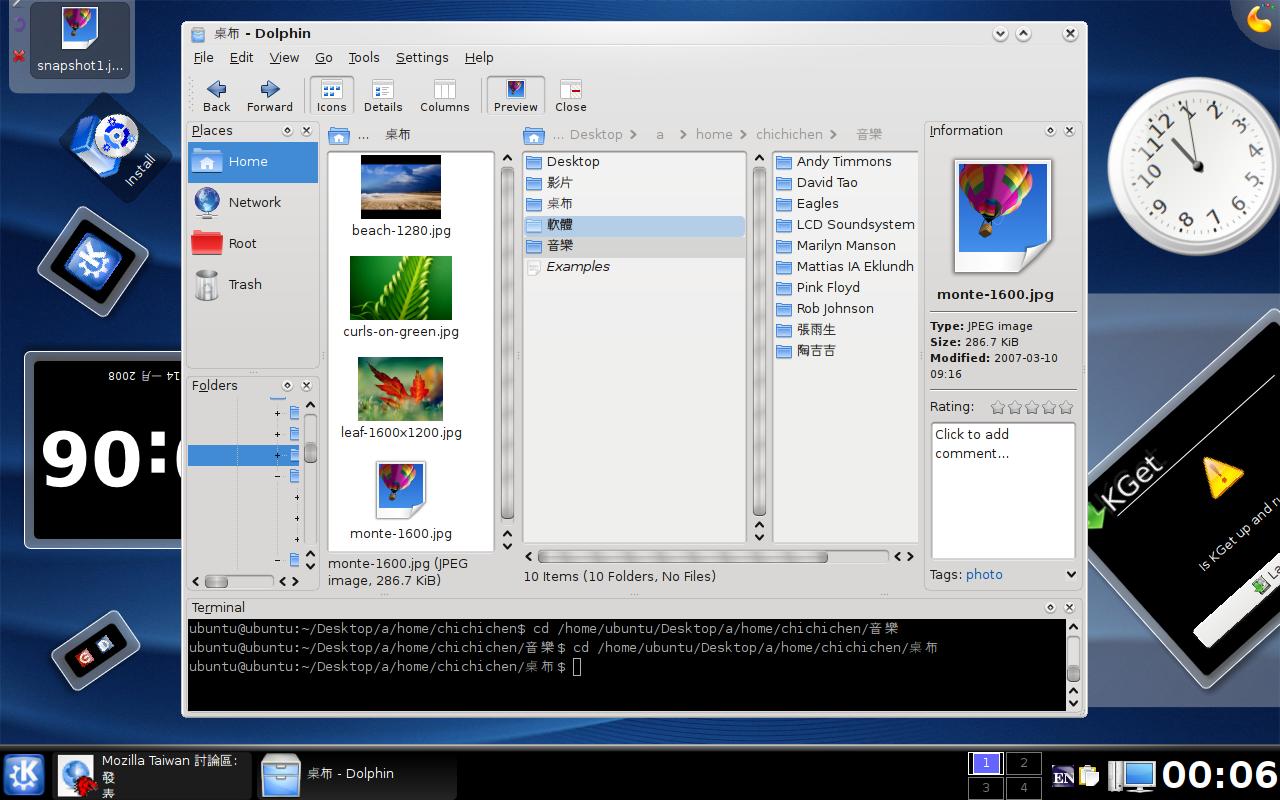Select Network in the Places panel
This screenshot has height=800, width=1280.
pos(254,202)
